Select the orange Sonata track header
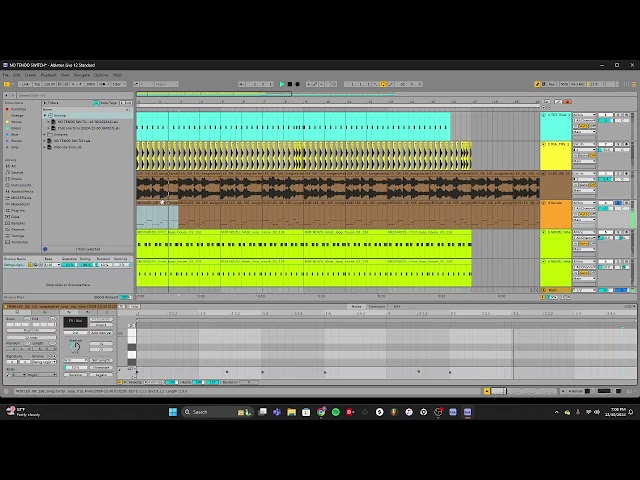Image resolution: width=640 pixels, height=480 pixels. point(556,215)
